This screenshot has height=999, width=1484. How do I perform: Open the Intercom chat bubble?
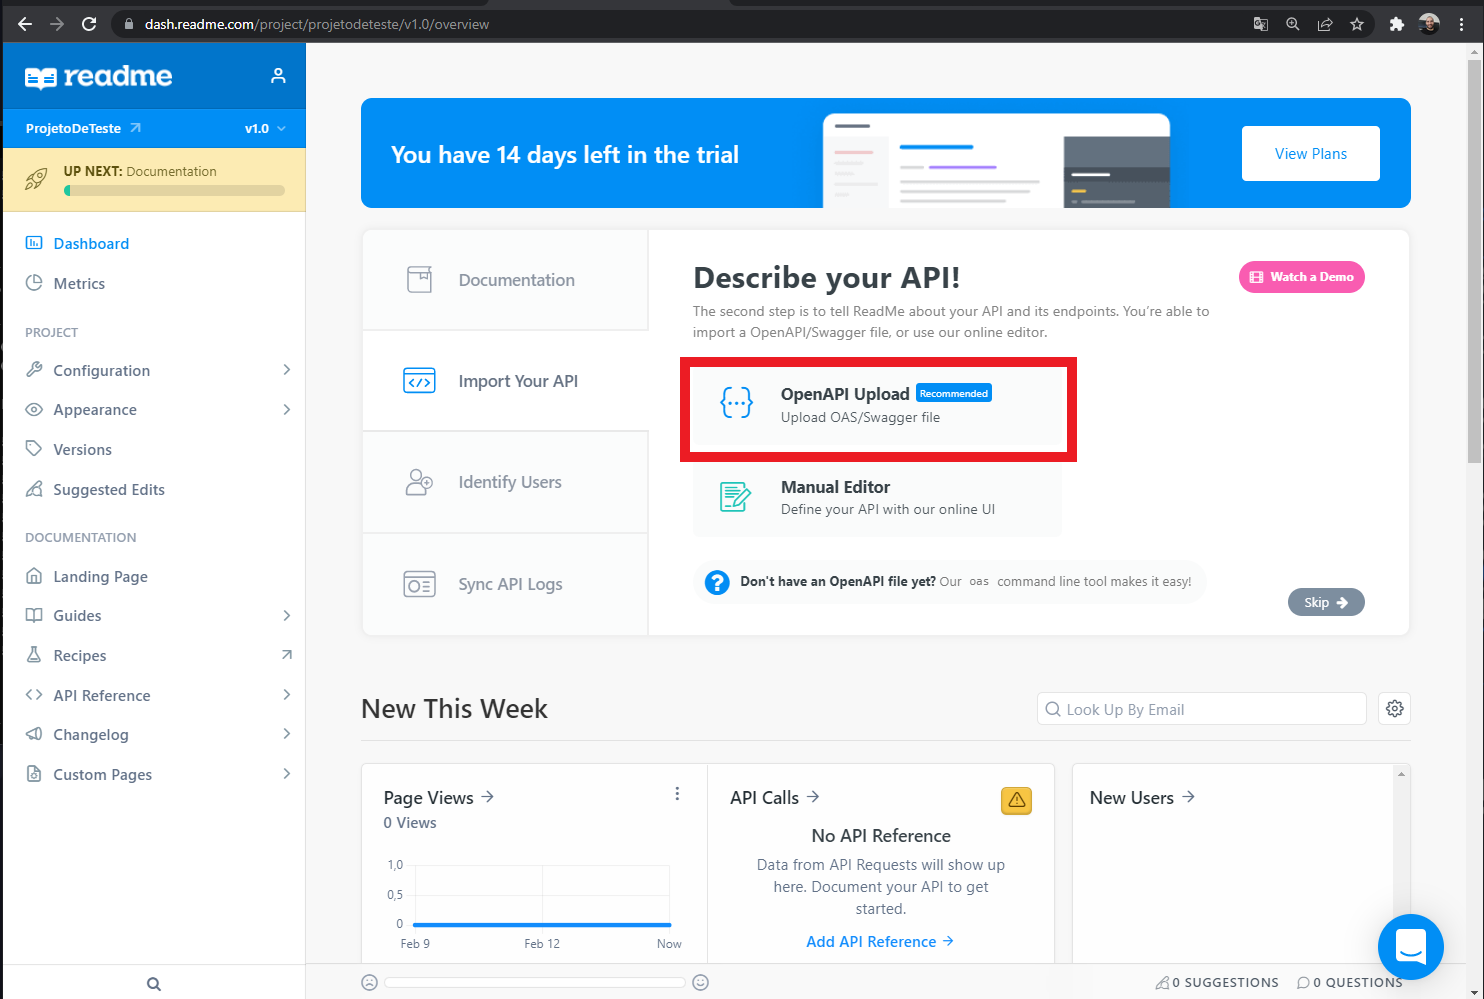(1410, 946)
